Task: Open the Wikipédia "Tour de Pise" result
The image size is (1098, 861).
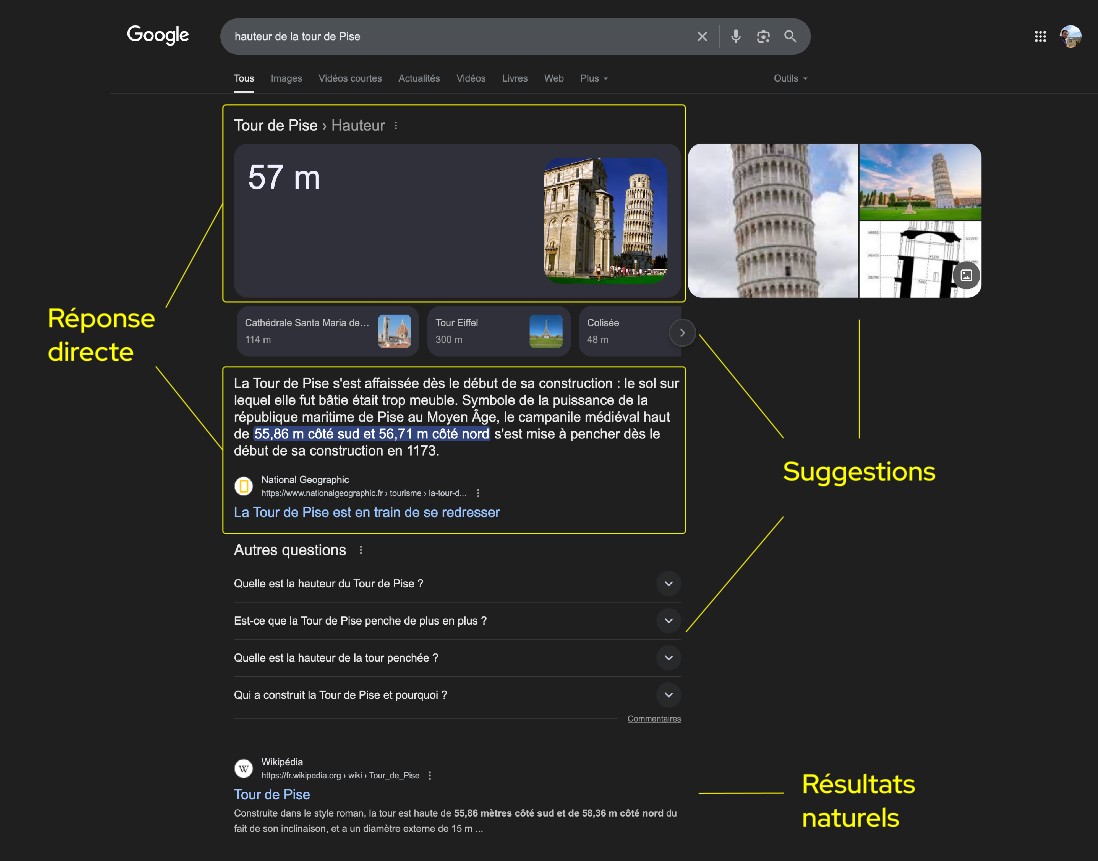Action: pos(272,794)
